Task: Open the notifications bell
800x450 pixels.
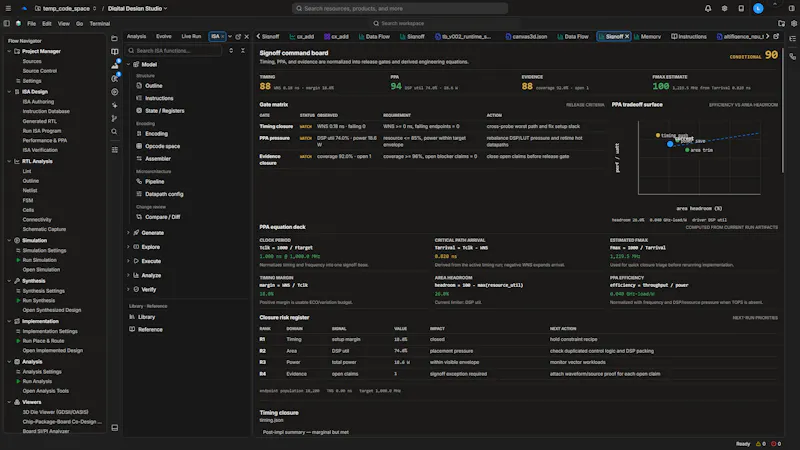Action: coord(708,8)
